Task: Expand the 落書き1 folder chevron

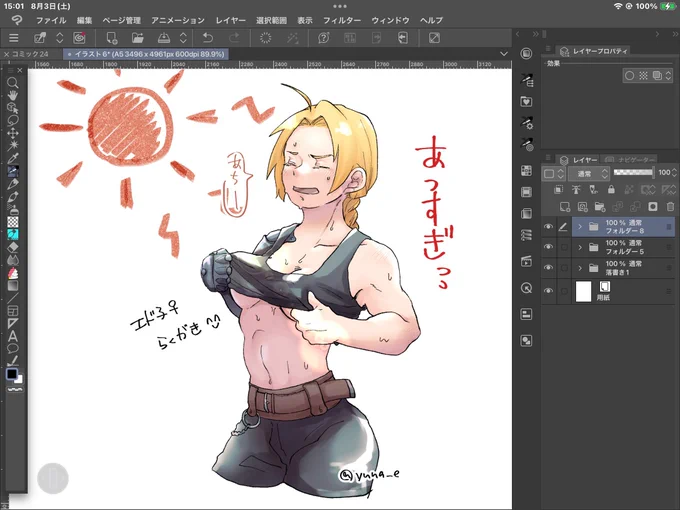Action: click(x=580, y=268)
